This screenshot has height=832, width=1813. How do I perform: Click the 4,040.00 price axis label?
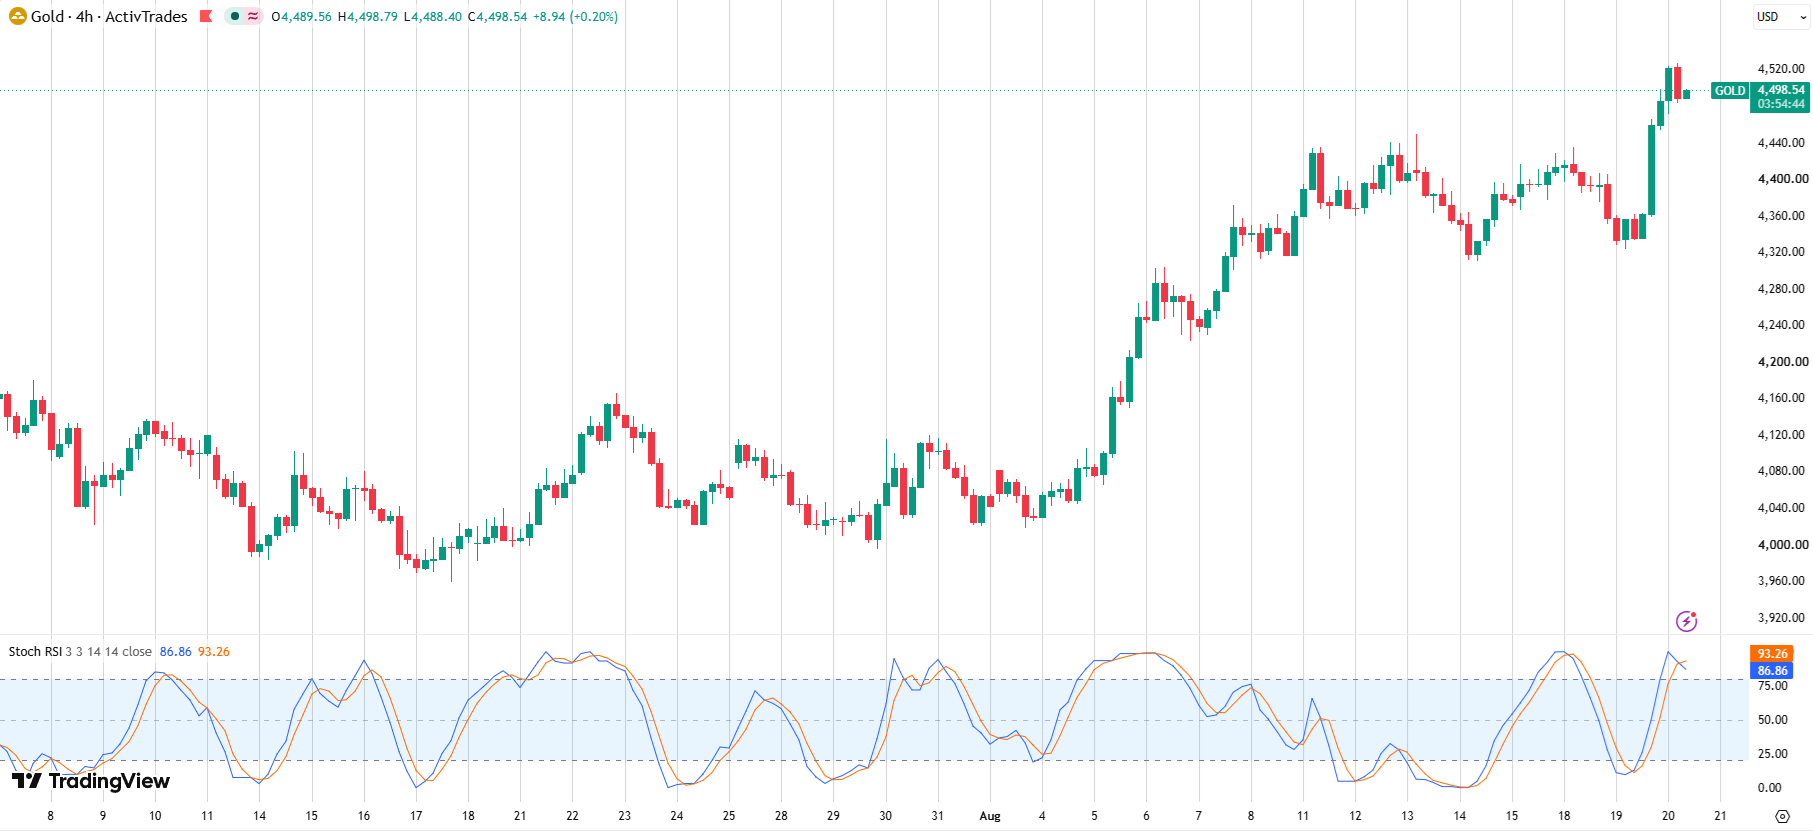[x=1781, y=508]
